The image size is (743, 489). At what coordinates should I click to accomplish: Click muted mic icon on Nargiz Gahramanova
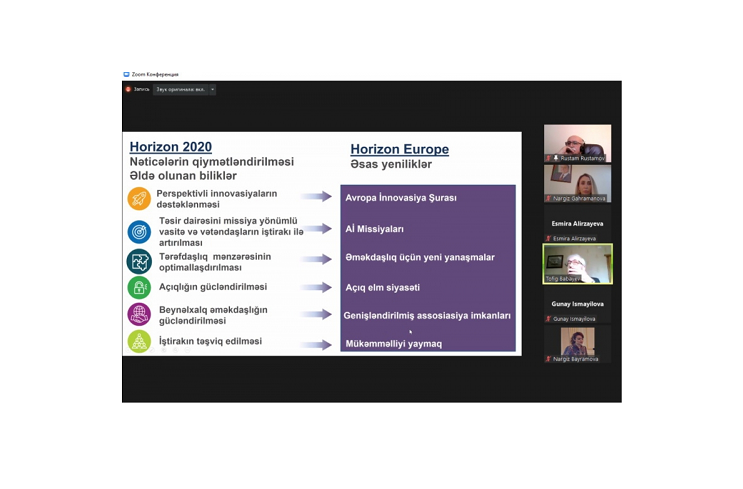[548, 199]
